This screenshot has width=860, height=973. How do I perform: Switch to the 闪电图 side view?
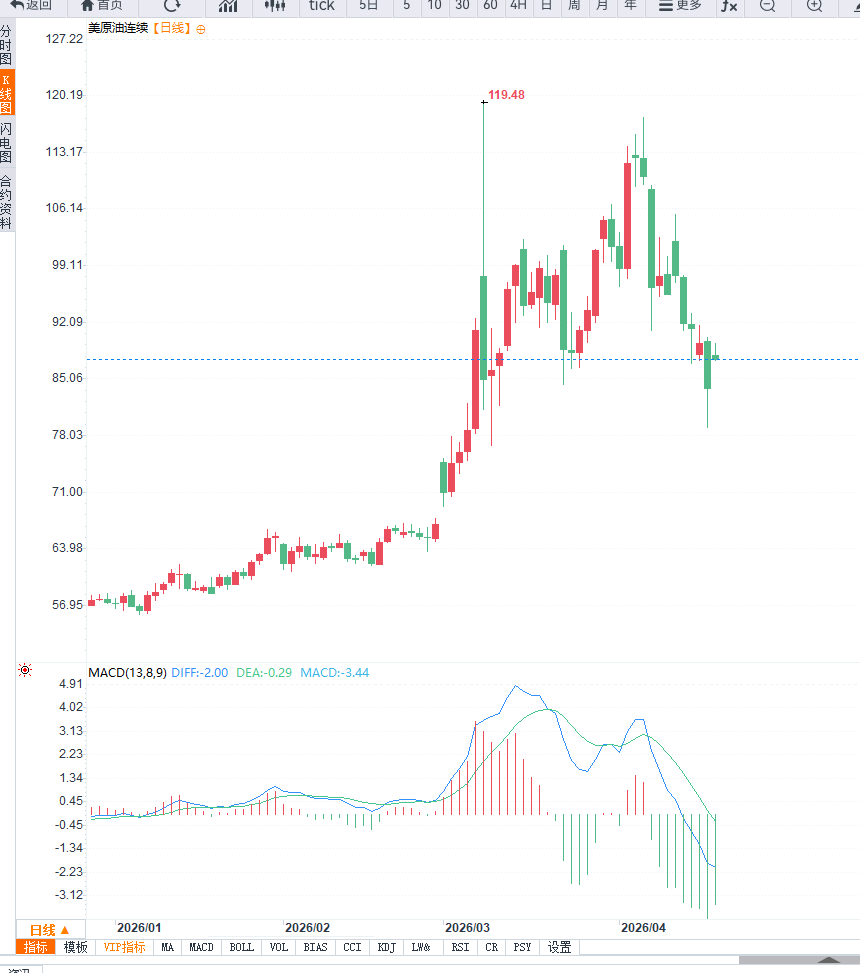7,142
